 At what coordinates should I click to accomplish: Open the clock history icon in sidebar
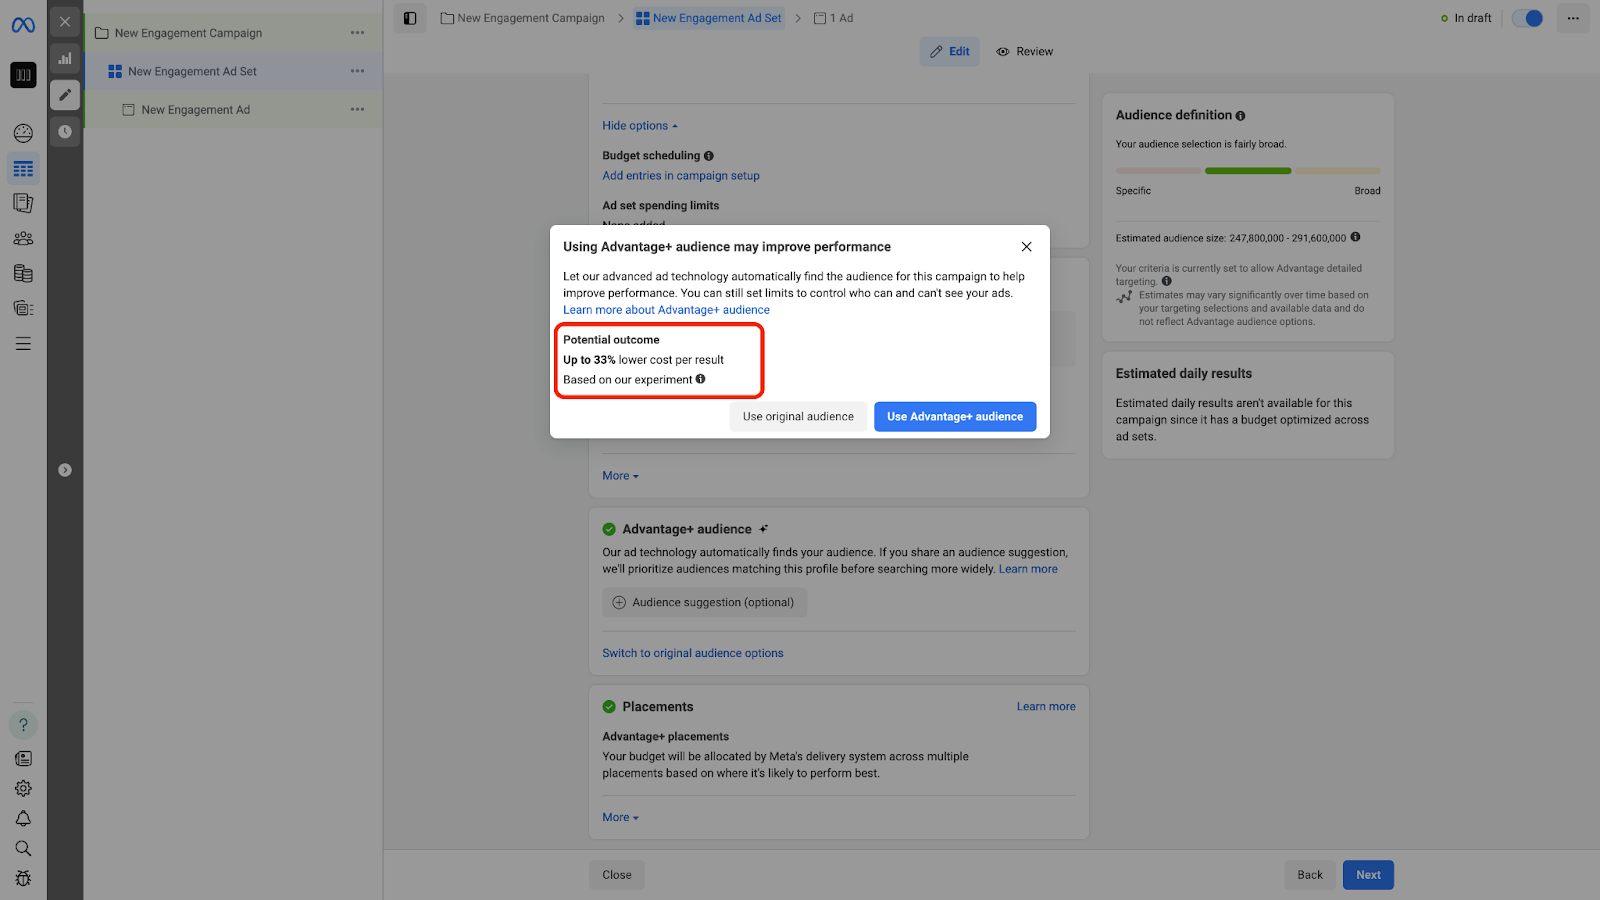coord(65,131)
